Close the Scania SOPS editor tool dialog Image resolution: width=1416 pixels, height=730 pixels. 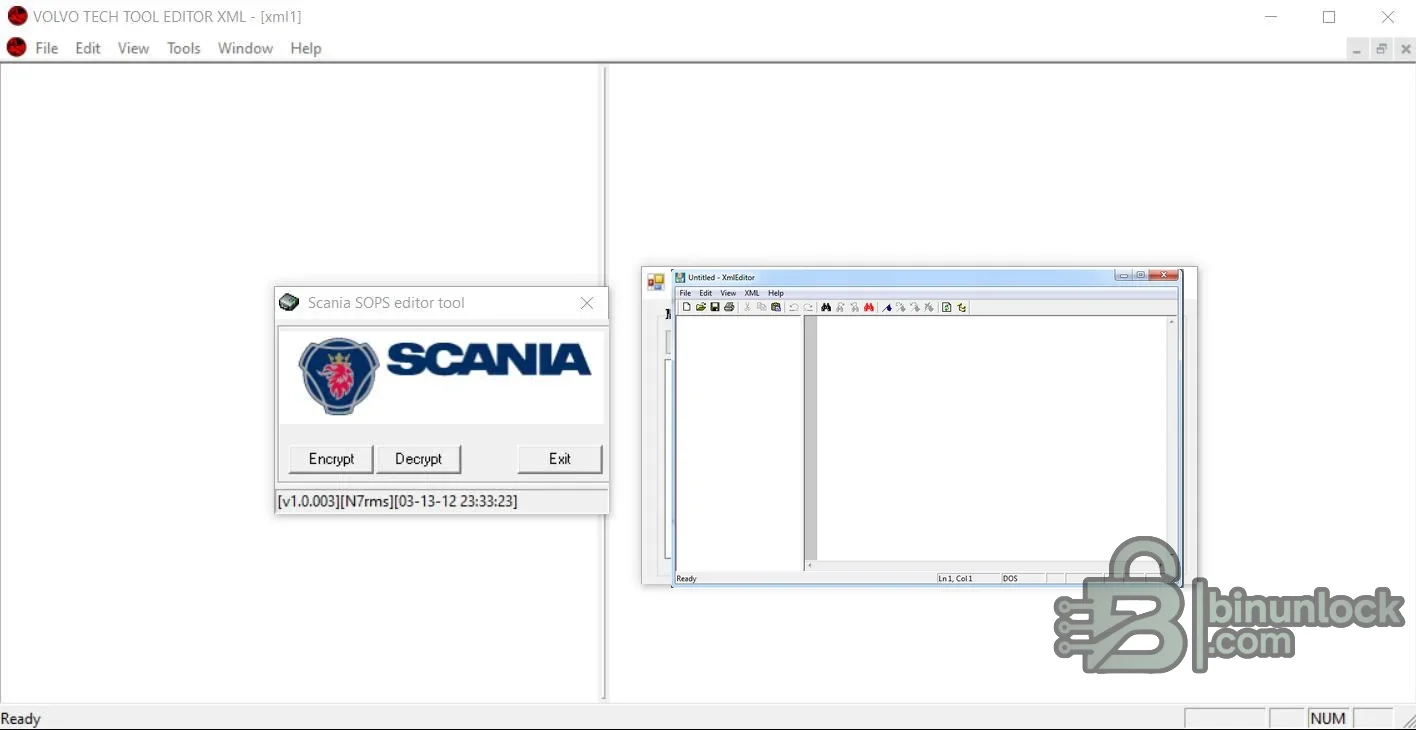tap(587, 303)
